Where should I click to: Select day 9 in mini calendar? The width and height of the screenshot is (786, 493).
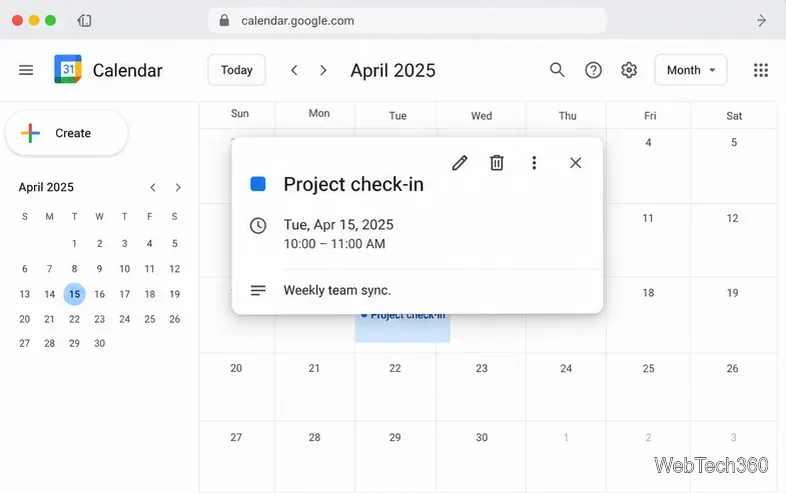point(100,269)
